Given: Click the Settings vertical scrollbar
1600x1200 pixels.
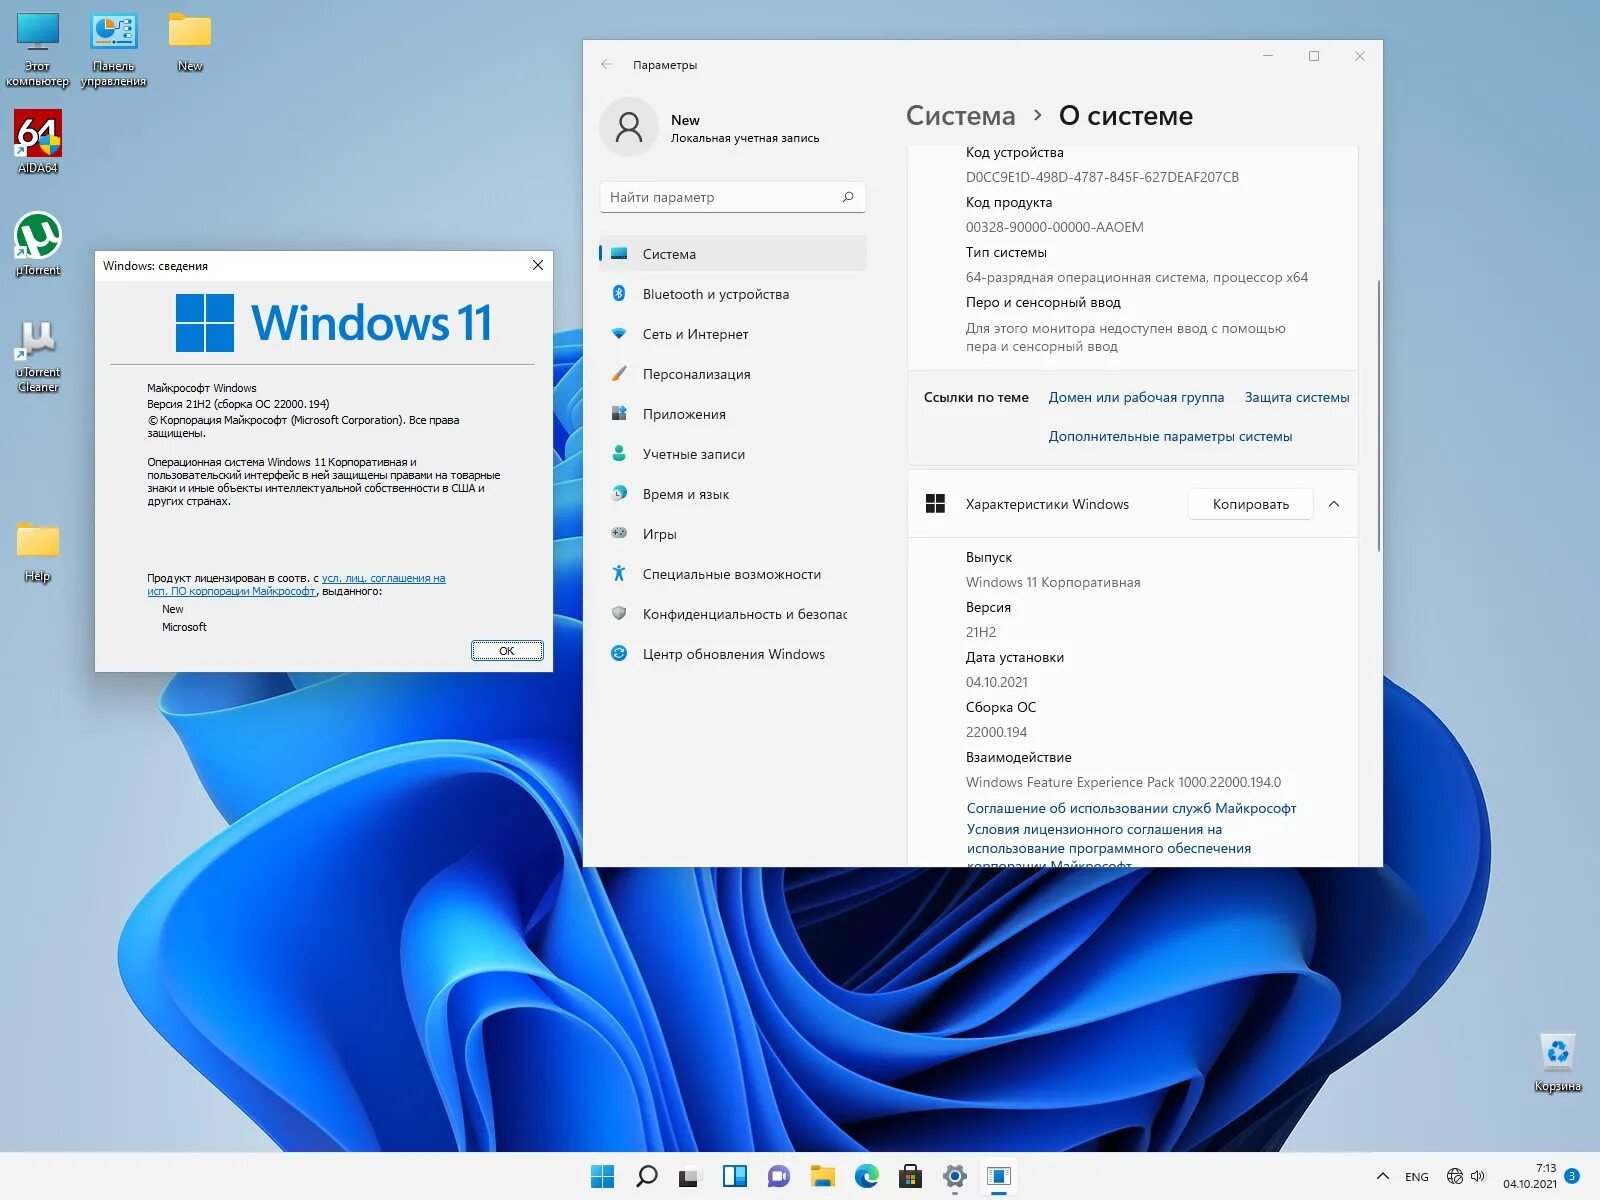Looking at the screenshot, I should coord(1379,415).
